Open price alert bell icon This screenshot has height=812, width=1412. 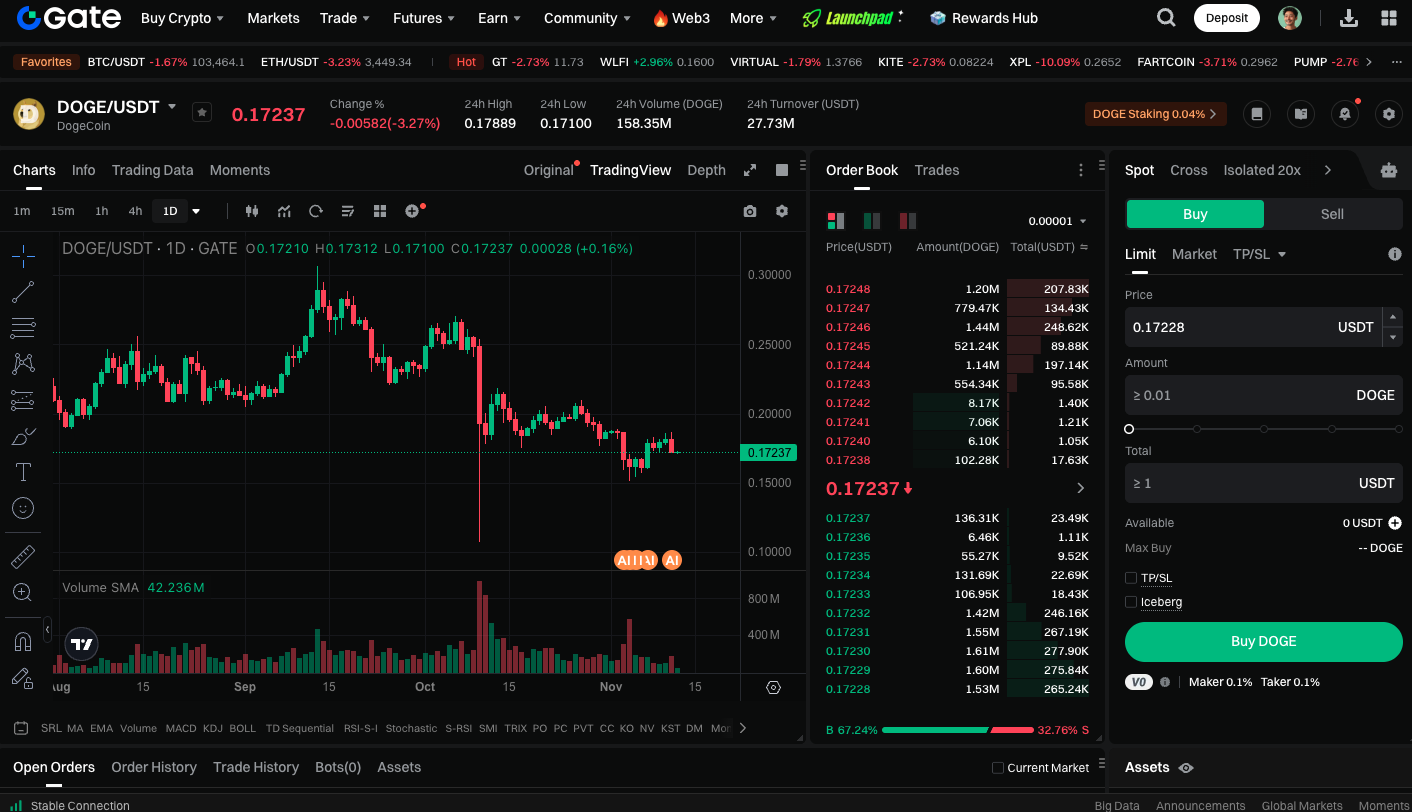coord(1345,114)
